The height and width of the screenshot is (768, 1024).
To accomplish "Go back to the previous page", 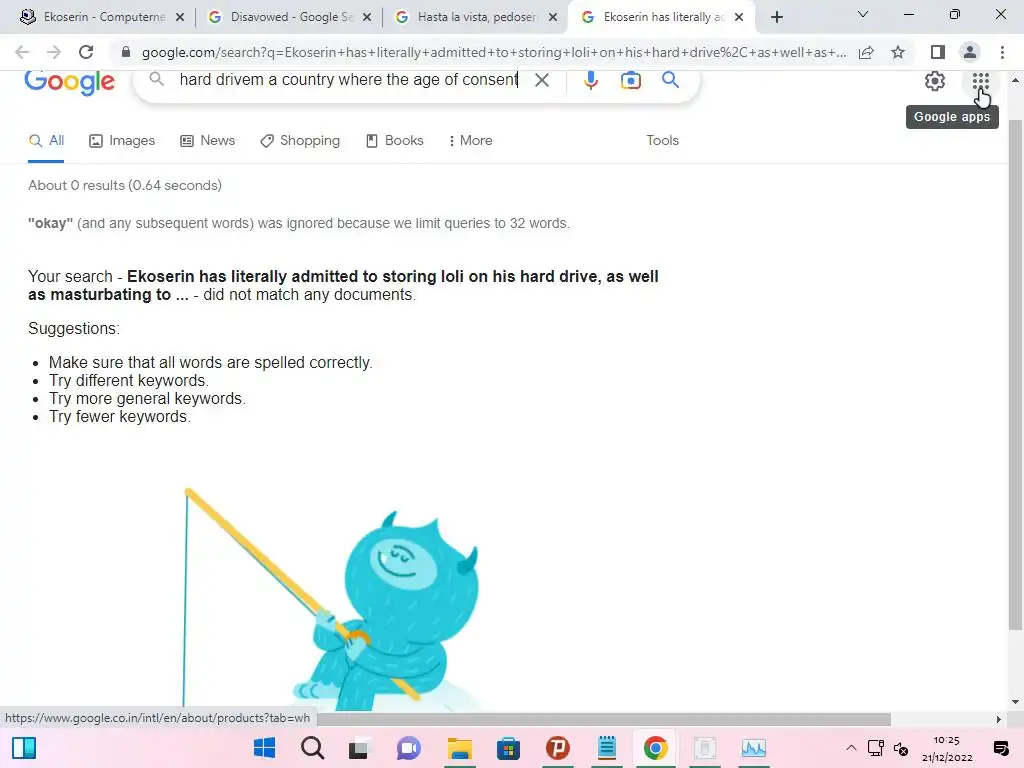I will pos(22,52).
